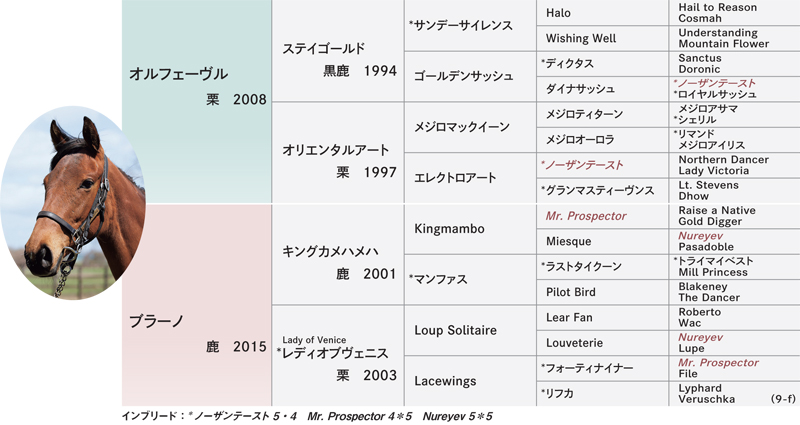The height and width of the screenshot is (425, 800).
Task: Click the Kingmambo cell
Action: [x=470, y=229]
